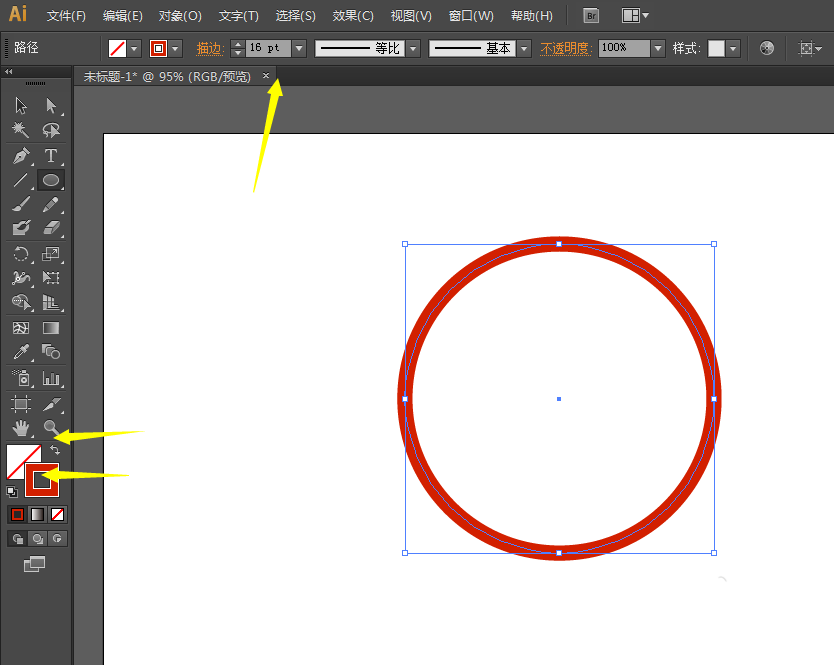Select the Selection tool black arrow
Viewport: 834px width, 665px height.
(21, 105)
